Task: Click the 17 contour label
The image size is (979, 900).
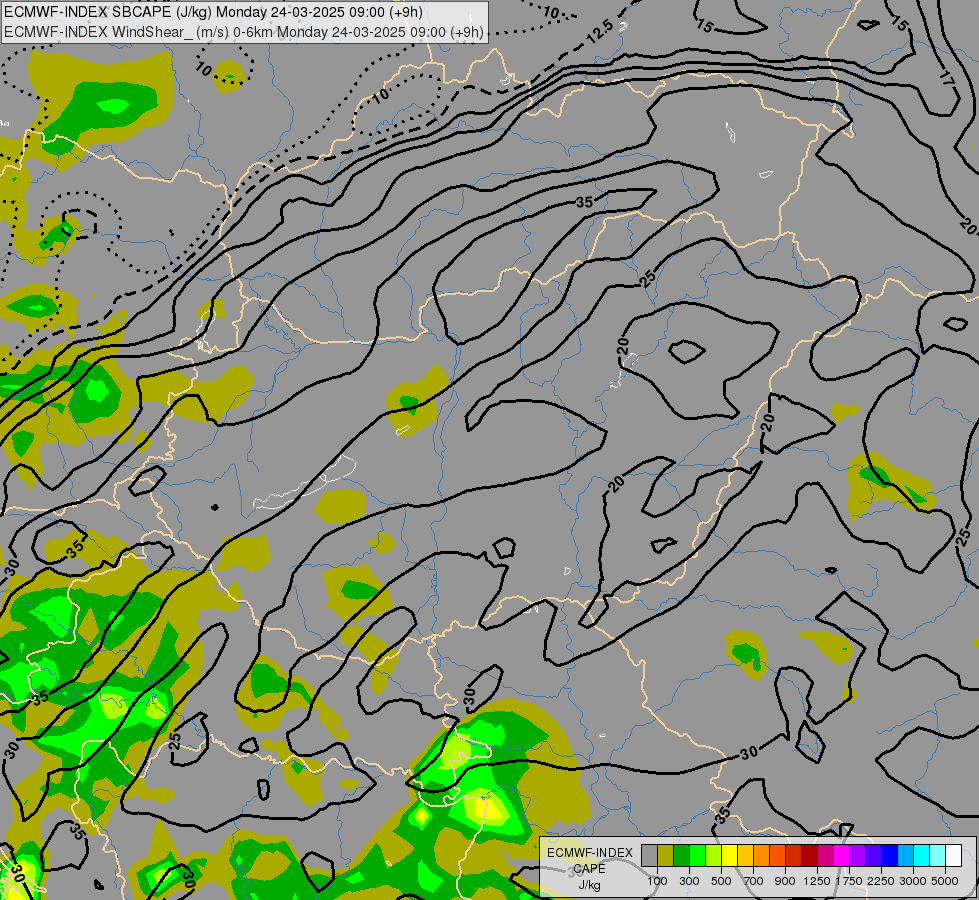Action: [947, 79]
